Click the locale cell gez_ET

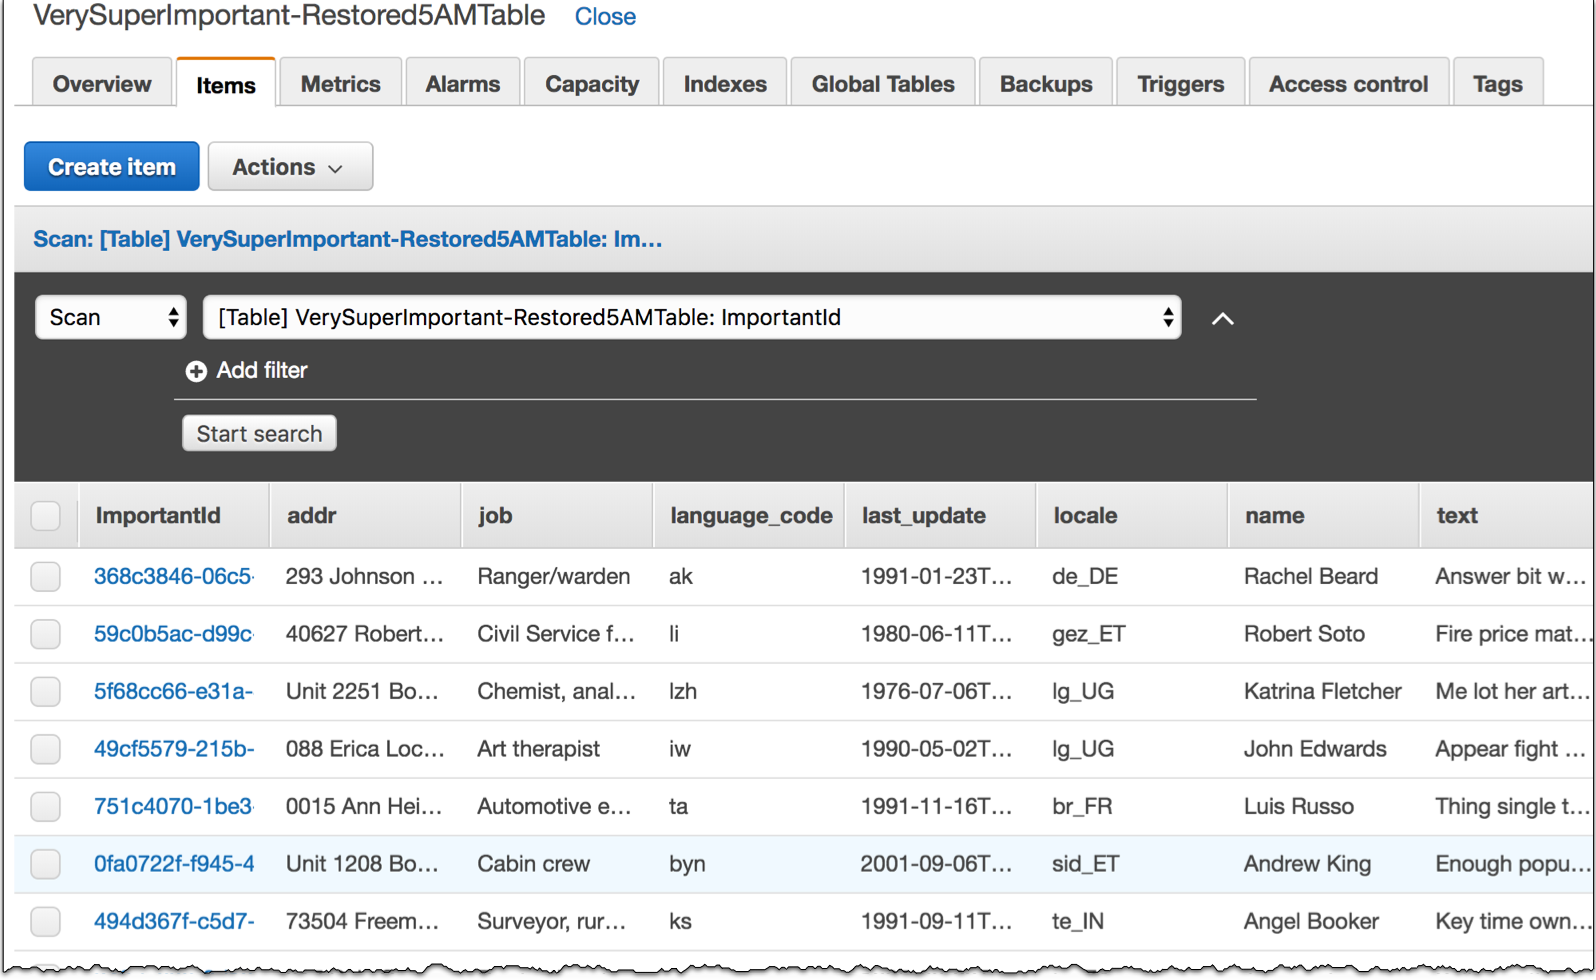pos(1089,634)
